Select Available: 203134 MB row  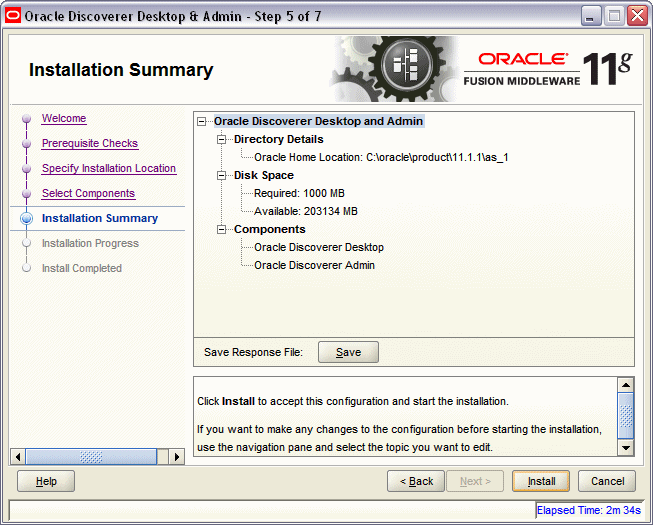point(306,211)
